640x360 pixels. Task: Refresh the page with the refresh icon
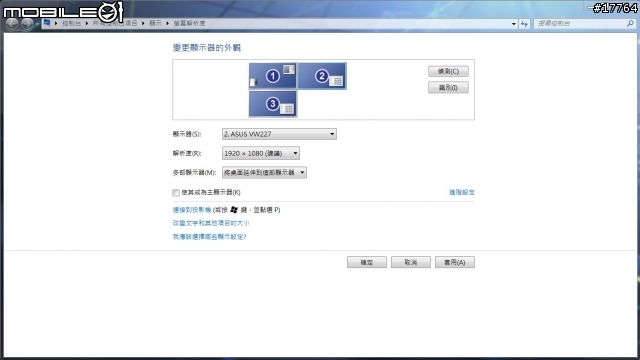click(x=524, y=24)
